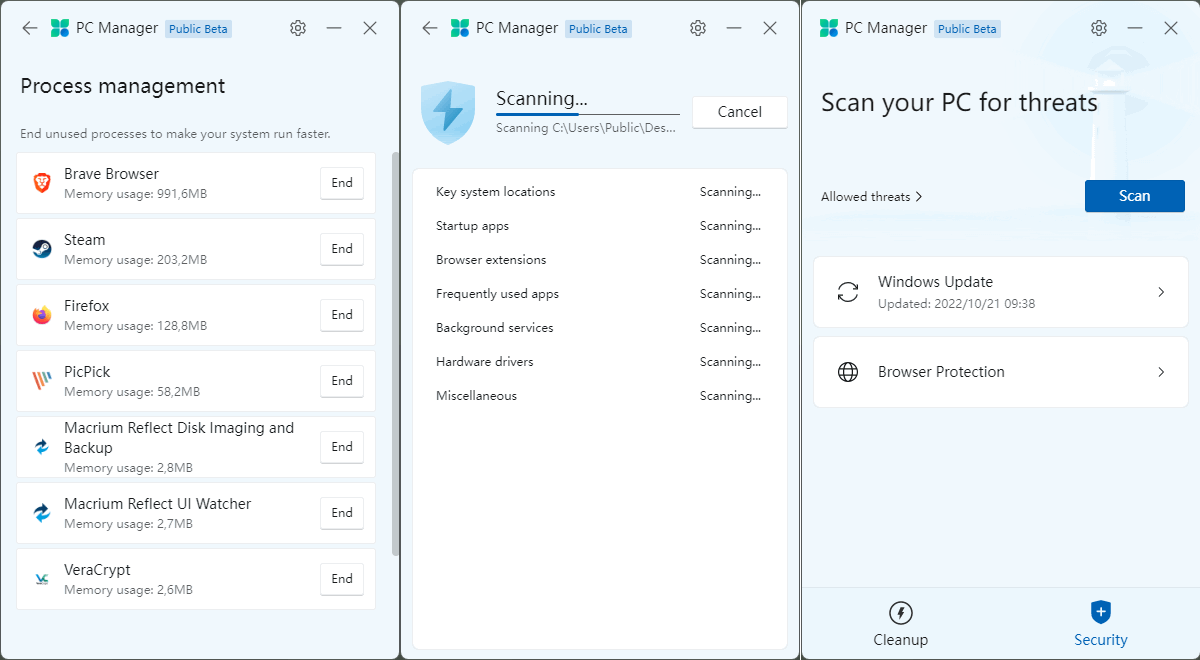Click the PicPick app icon
Image resolution: width=1200 pixels, height=660 pixels.
coord(42,381)
